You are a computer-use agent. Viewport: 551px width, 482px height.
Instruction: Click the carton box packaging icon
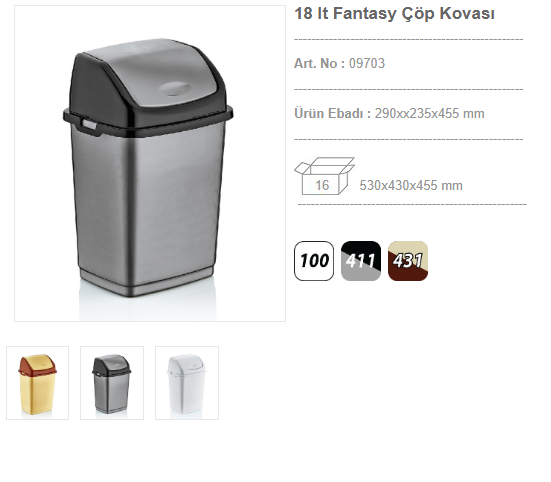point(324,176)
